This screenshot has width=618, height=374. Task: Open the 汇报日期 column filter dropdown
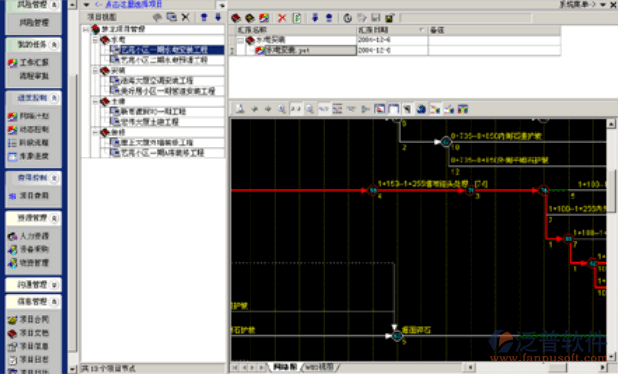(421, 30)
